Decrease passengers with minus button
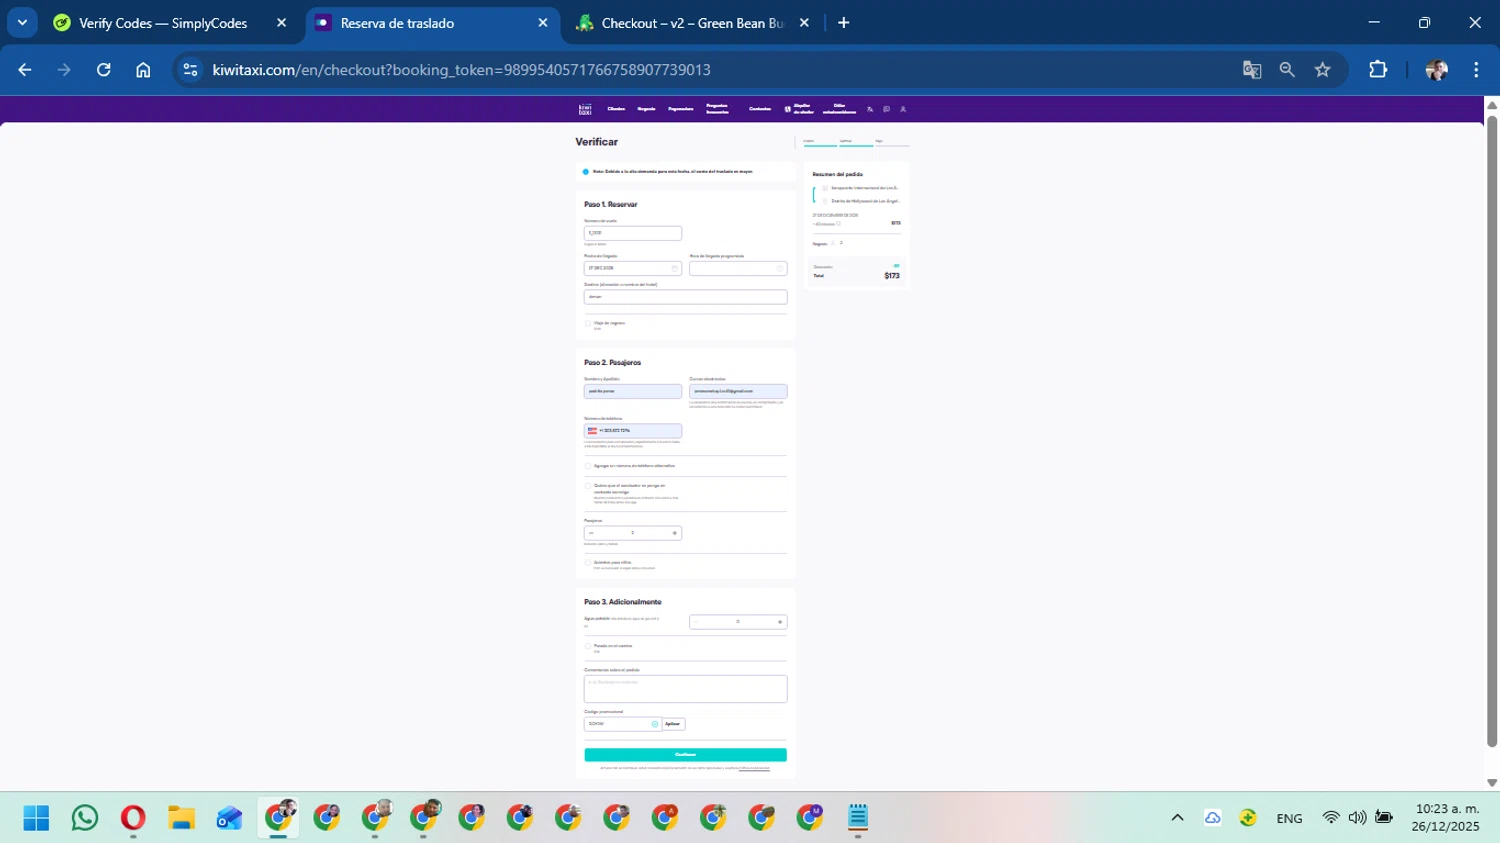 (x=591, y=533)
